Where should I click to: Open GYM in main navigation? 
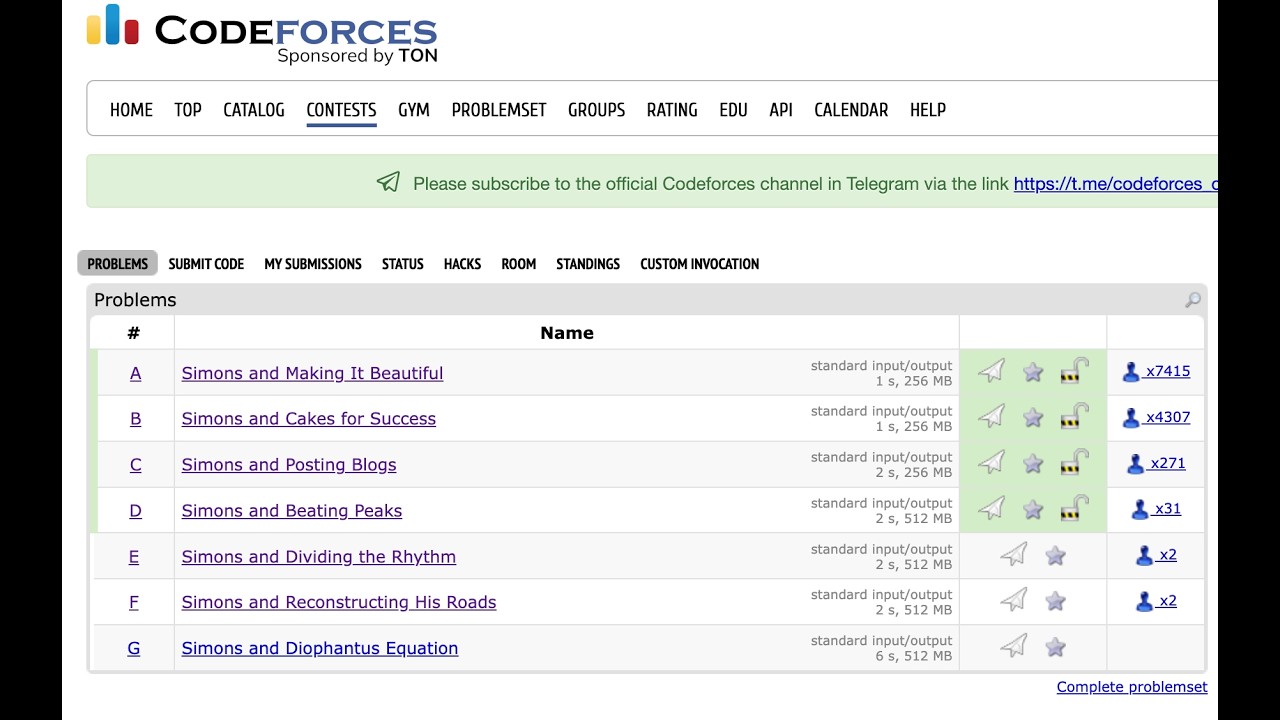pyautogui.click(x=414, y=110)
